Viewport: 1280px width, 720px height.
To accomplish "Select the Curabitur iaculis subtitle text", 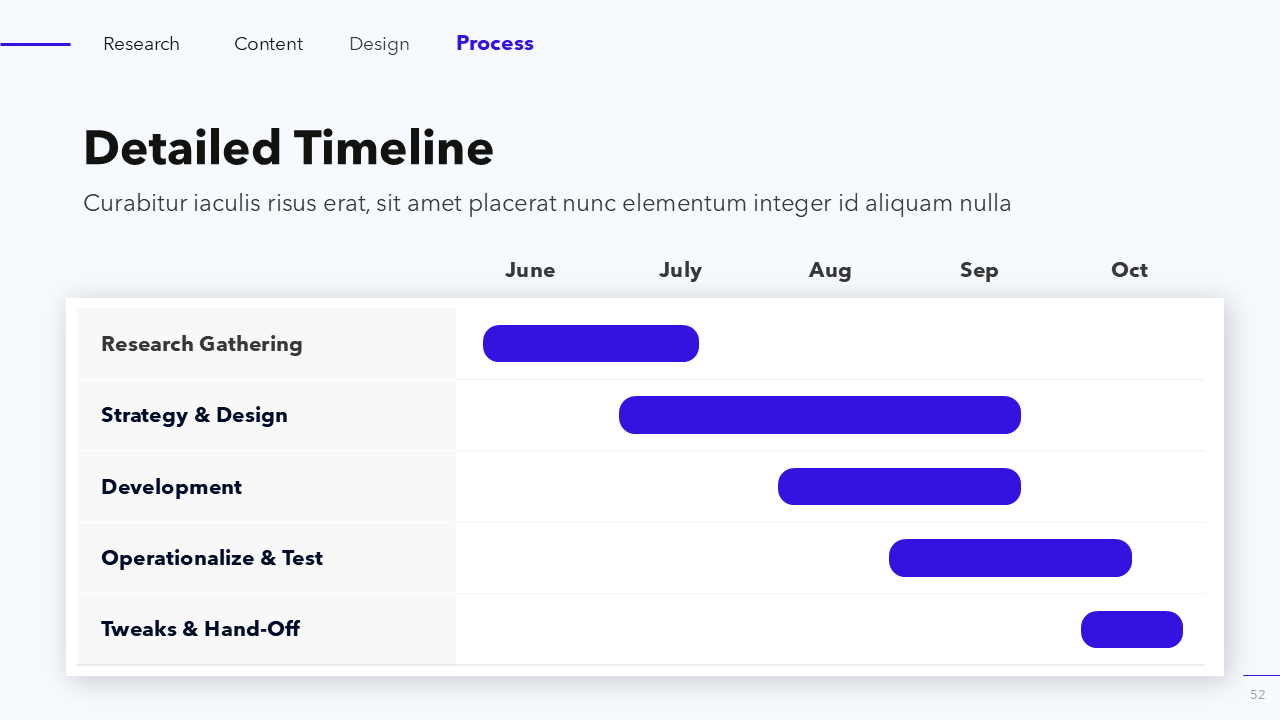I will [x=547, y=204].
